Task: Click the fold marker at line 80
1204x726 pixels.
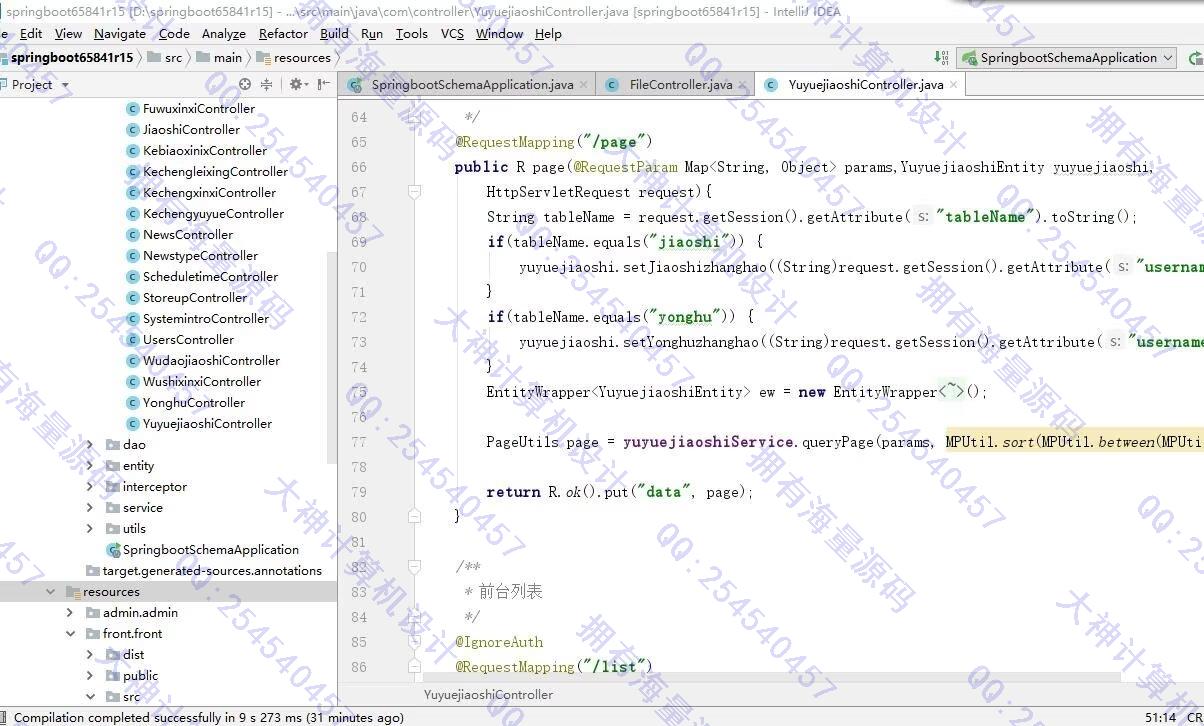Action: click(414, 517)
